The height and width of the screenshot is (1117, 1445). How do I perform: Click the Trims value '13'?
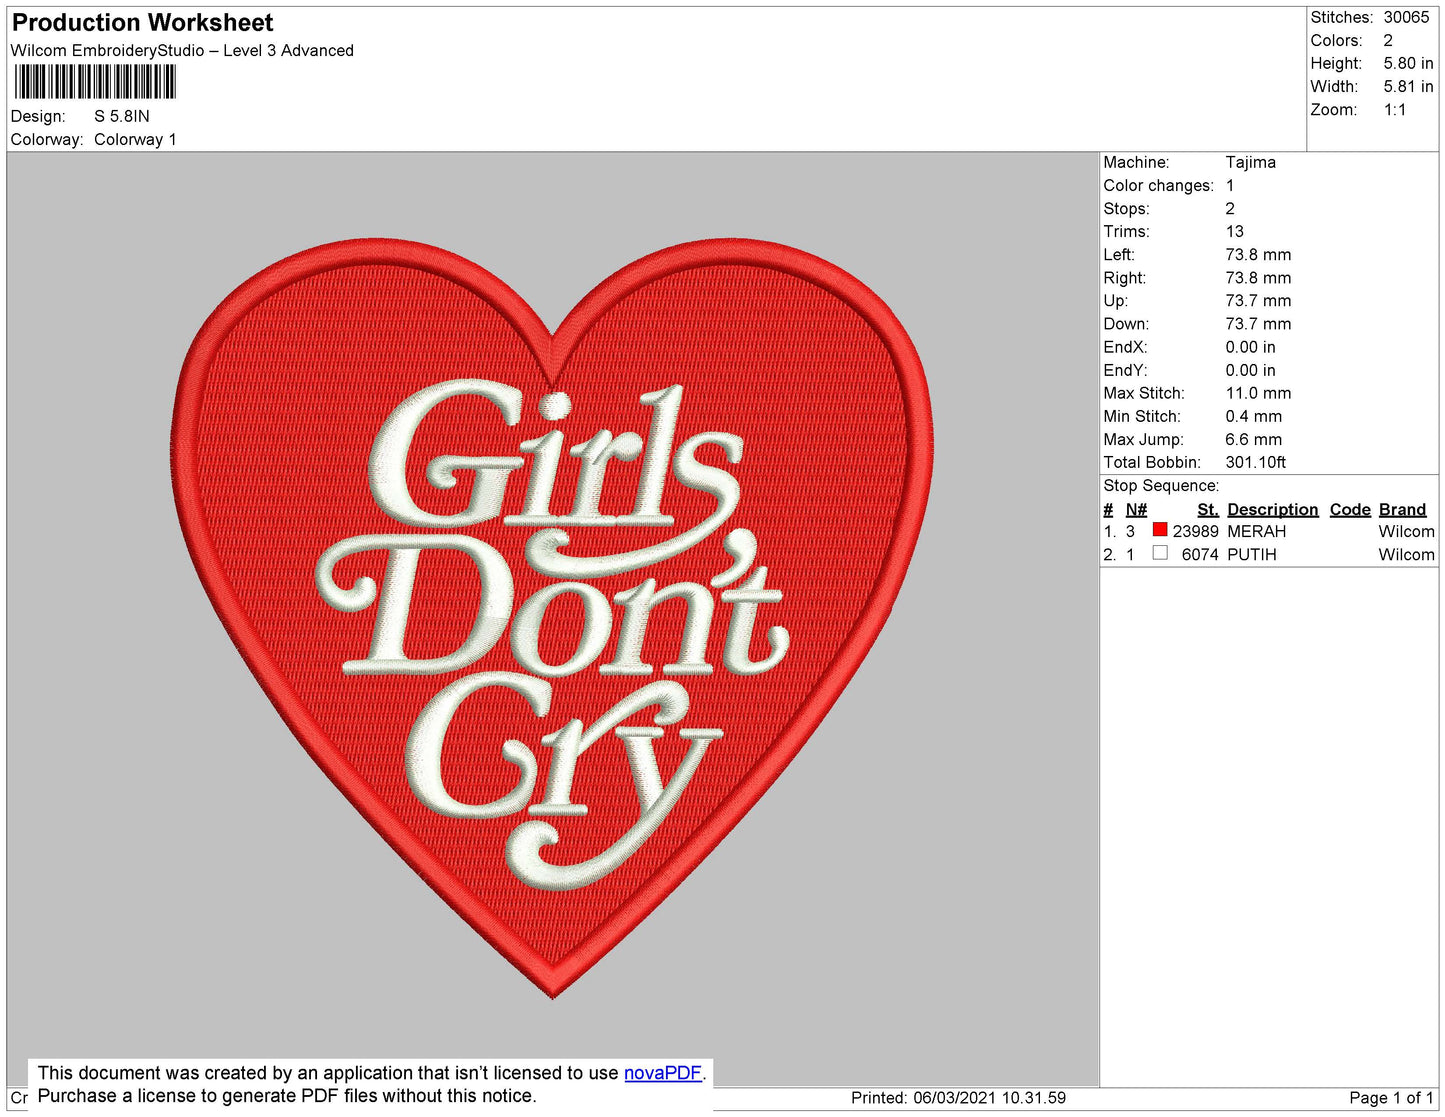(x=1235, y=232)
